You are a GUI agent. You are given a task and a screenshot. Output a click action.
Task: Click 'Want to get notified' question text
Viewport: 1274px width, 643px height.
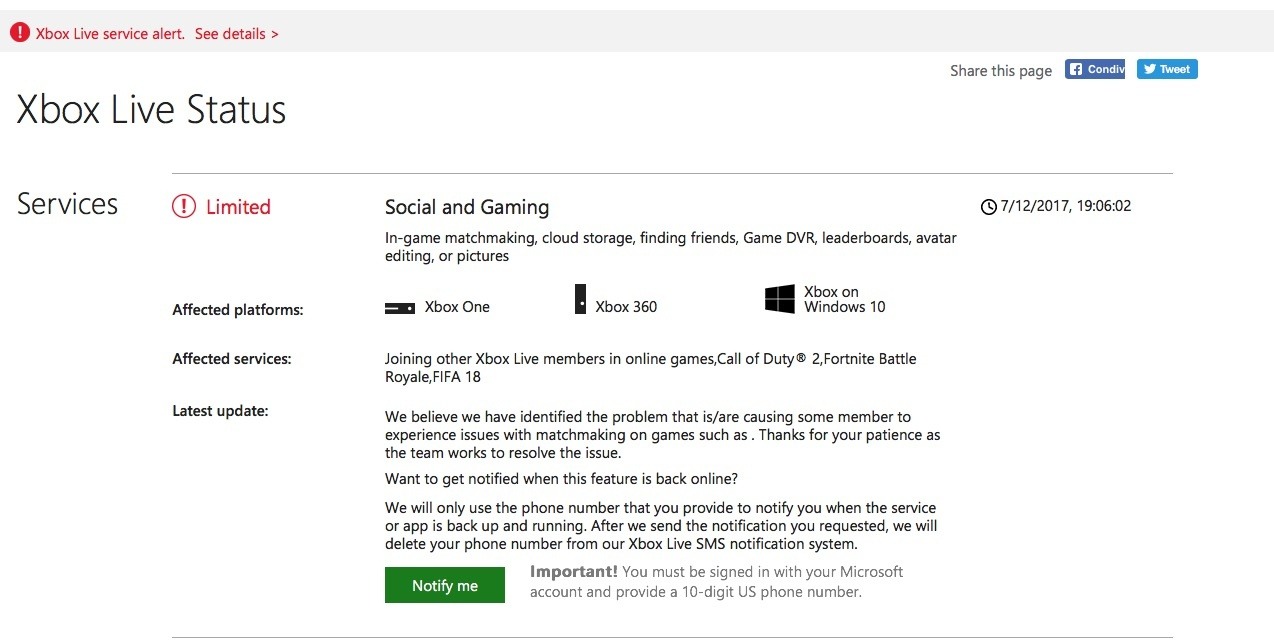(562, 479)
